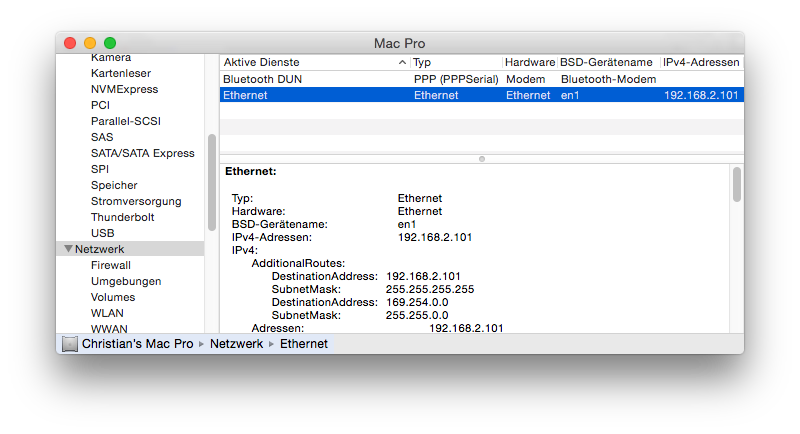Select Netzwerk in the sidebar
This screenshot has height=434, width=800.
[x=99, y=249]
